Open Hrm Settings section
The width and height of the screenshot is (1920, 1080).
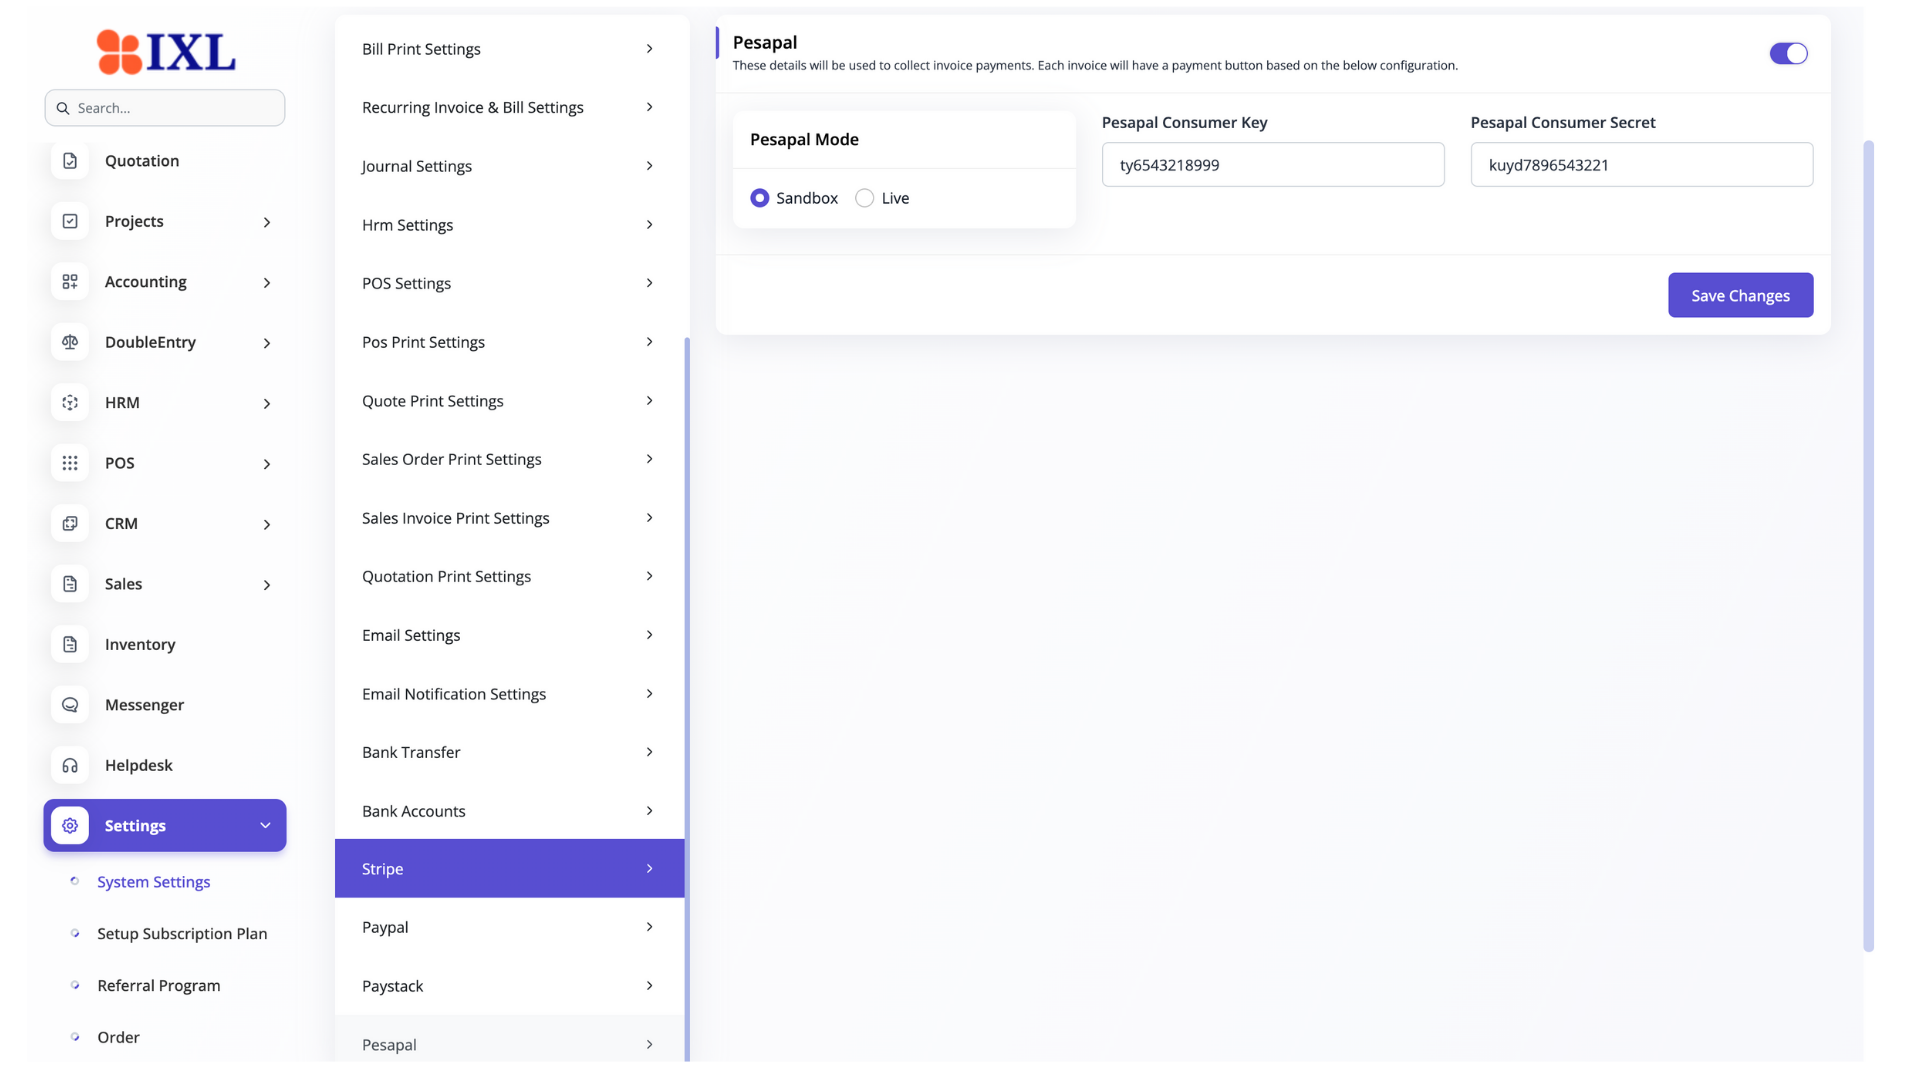point(509,225)
